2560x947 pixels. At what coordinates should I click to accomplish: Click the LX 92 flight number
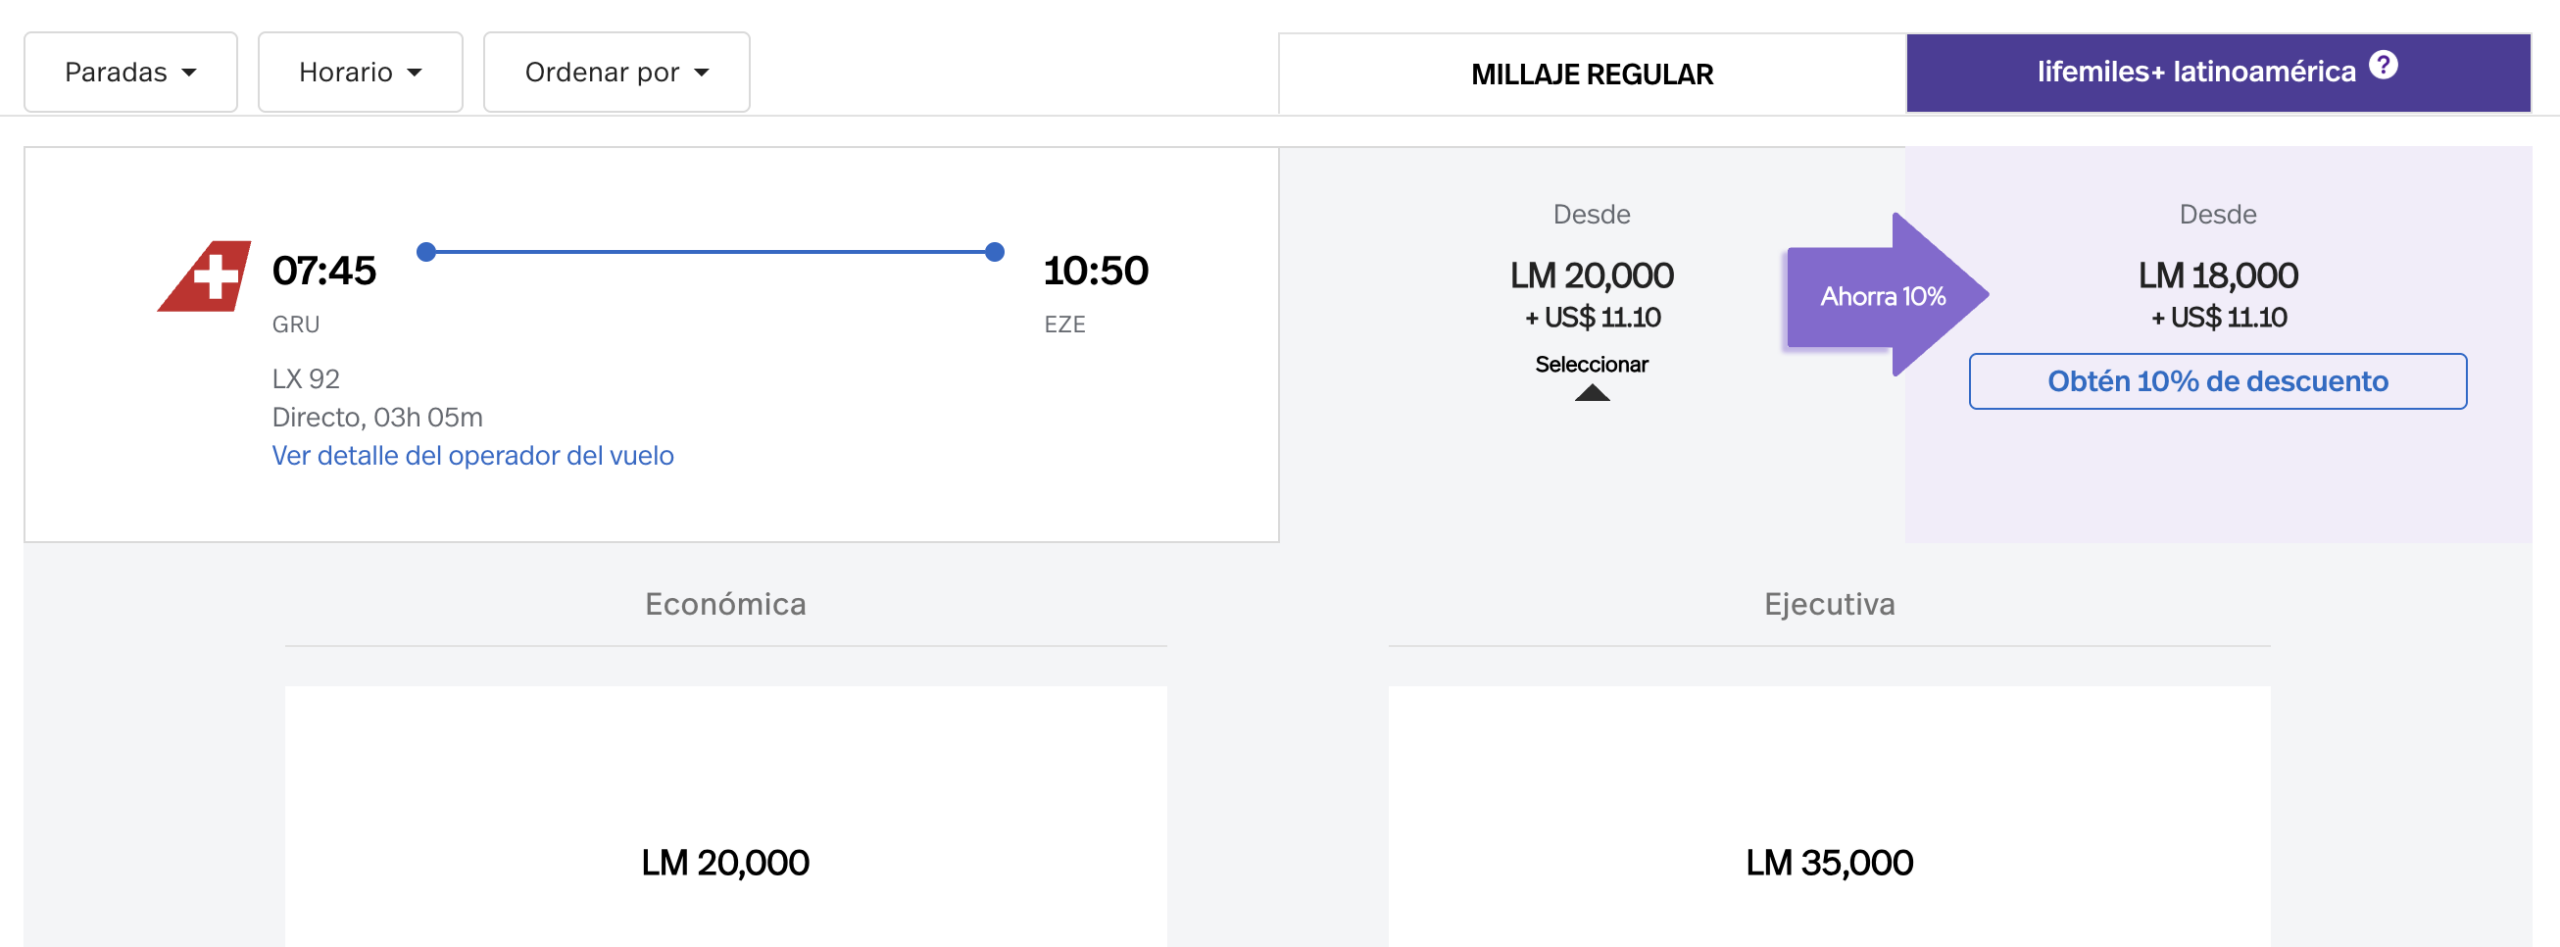306,379
